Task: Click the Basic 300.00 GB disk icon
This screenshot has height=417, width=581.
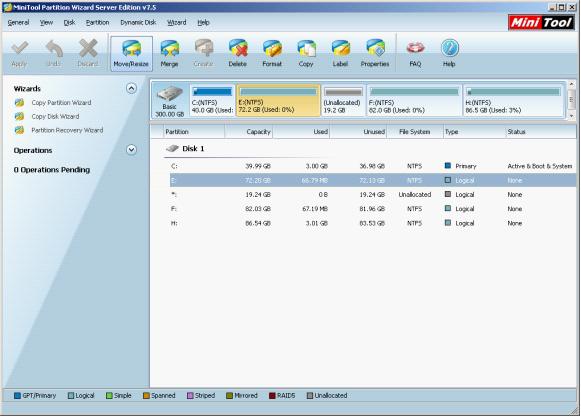Action: click(x=169, y=94)
